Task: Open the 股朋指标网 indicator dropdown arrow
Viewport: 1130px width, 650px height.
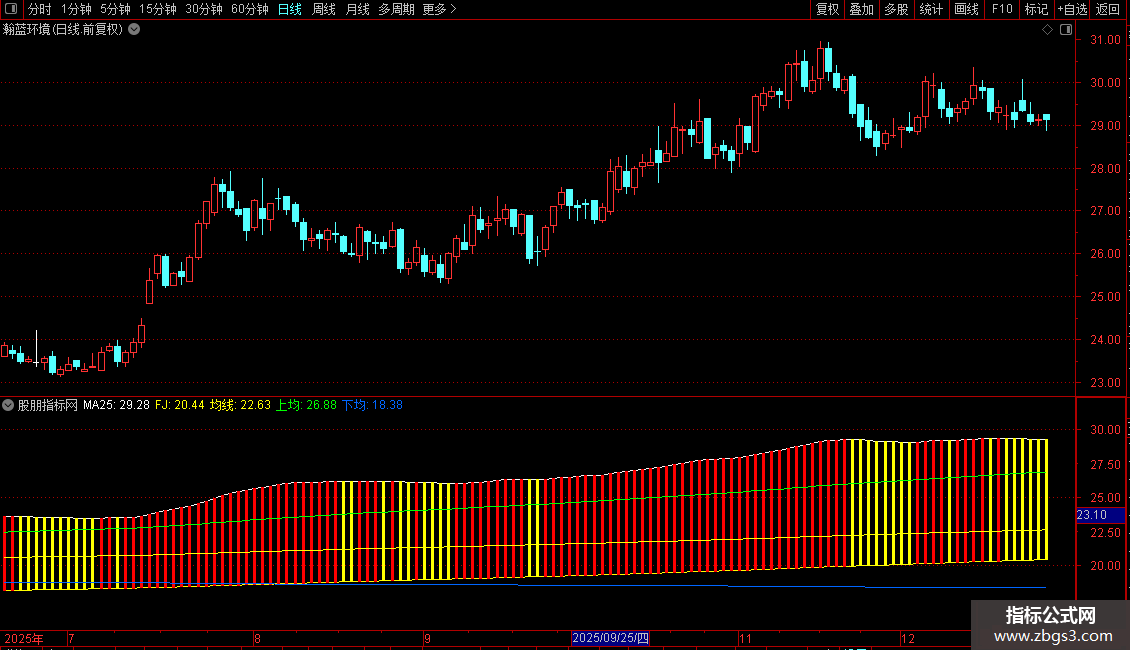Action: click(8, 405)
